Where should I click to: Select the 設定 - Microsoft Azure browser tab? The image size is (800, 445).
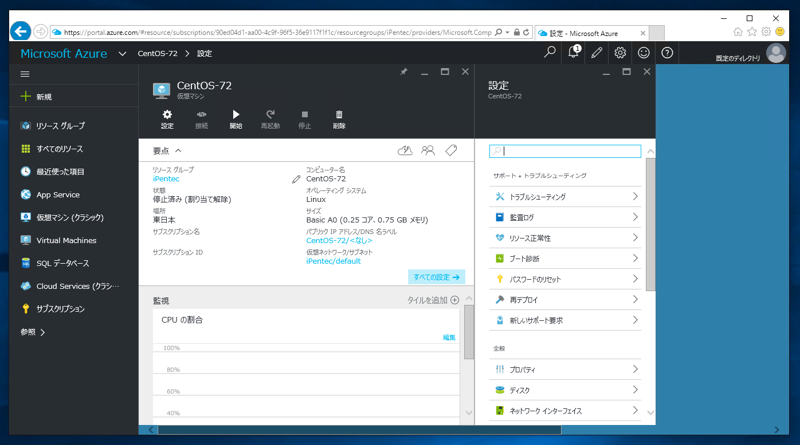(592, 33)
